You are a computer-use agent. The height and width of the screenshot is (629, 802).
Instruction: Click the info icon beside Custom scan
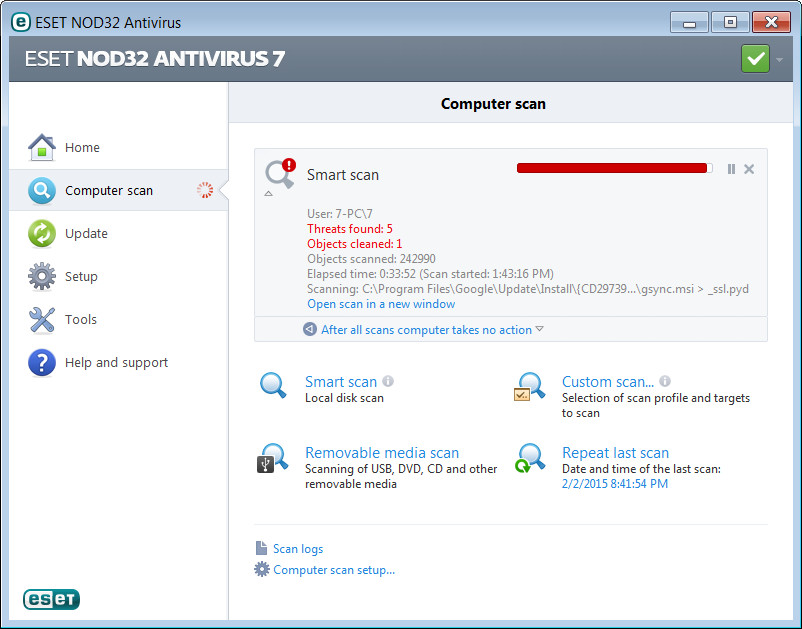(665, 381)
